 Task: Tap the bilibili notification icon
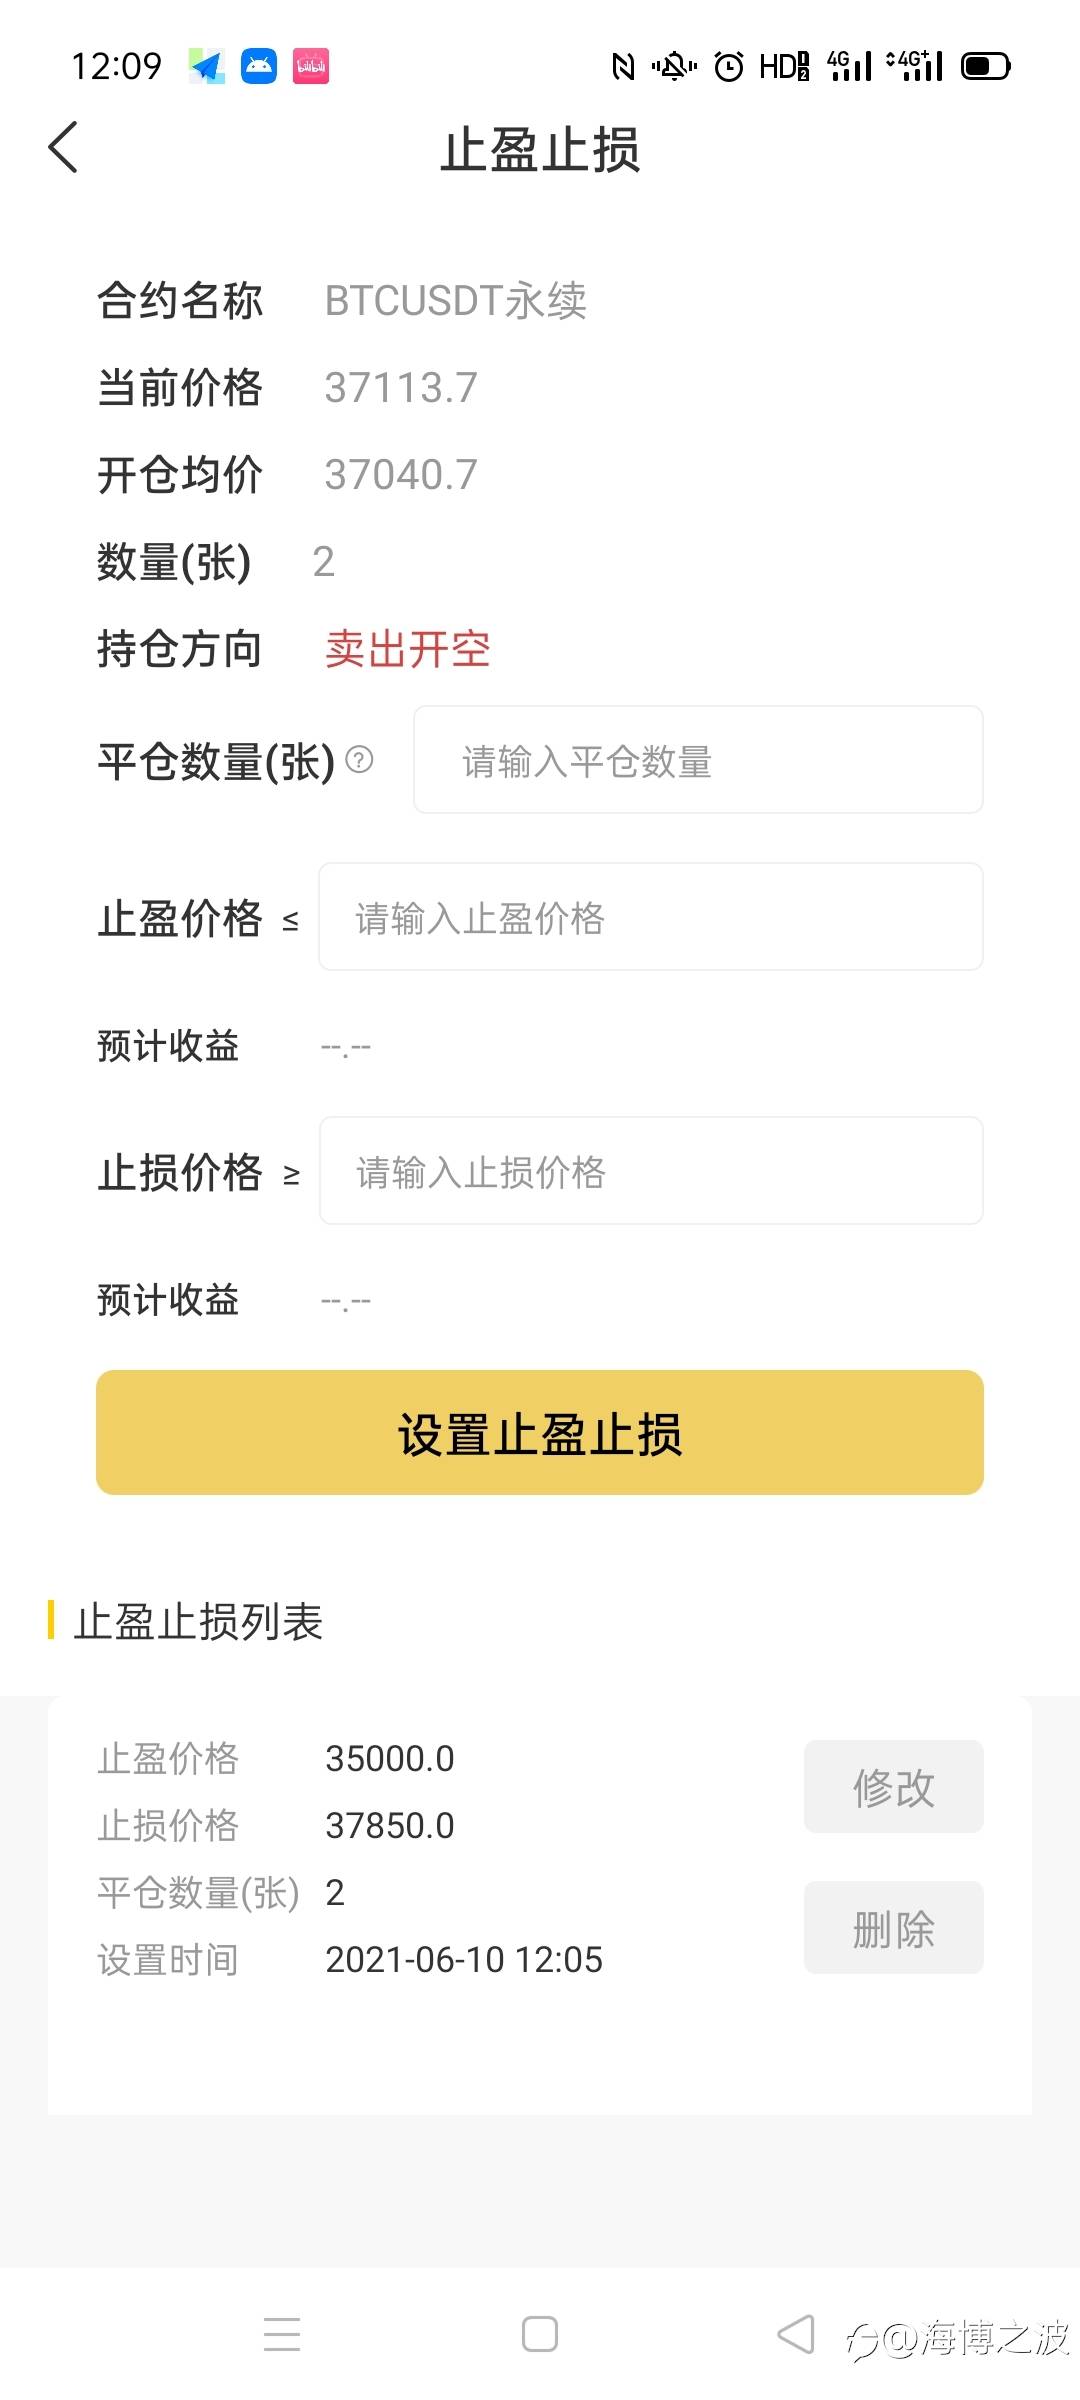pos(311,67)
